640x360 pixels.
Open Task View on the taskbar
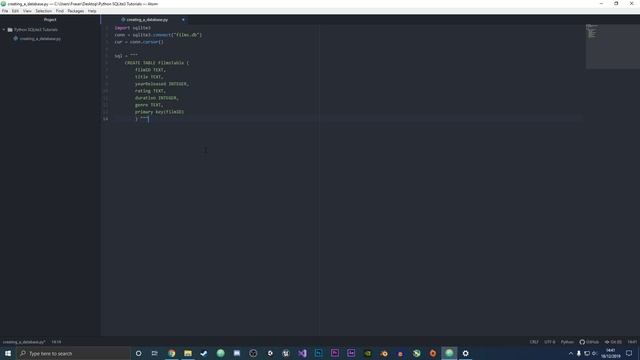(x=155, y=353)
